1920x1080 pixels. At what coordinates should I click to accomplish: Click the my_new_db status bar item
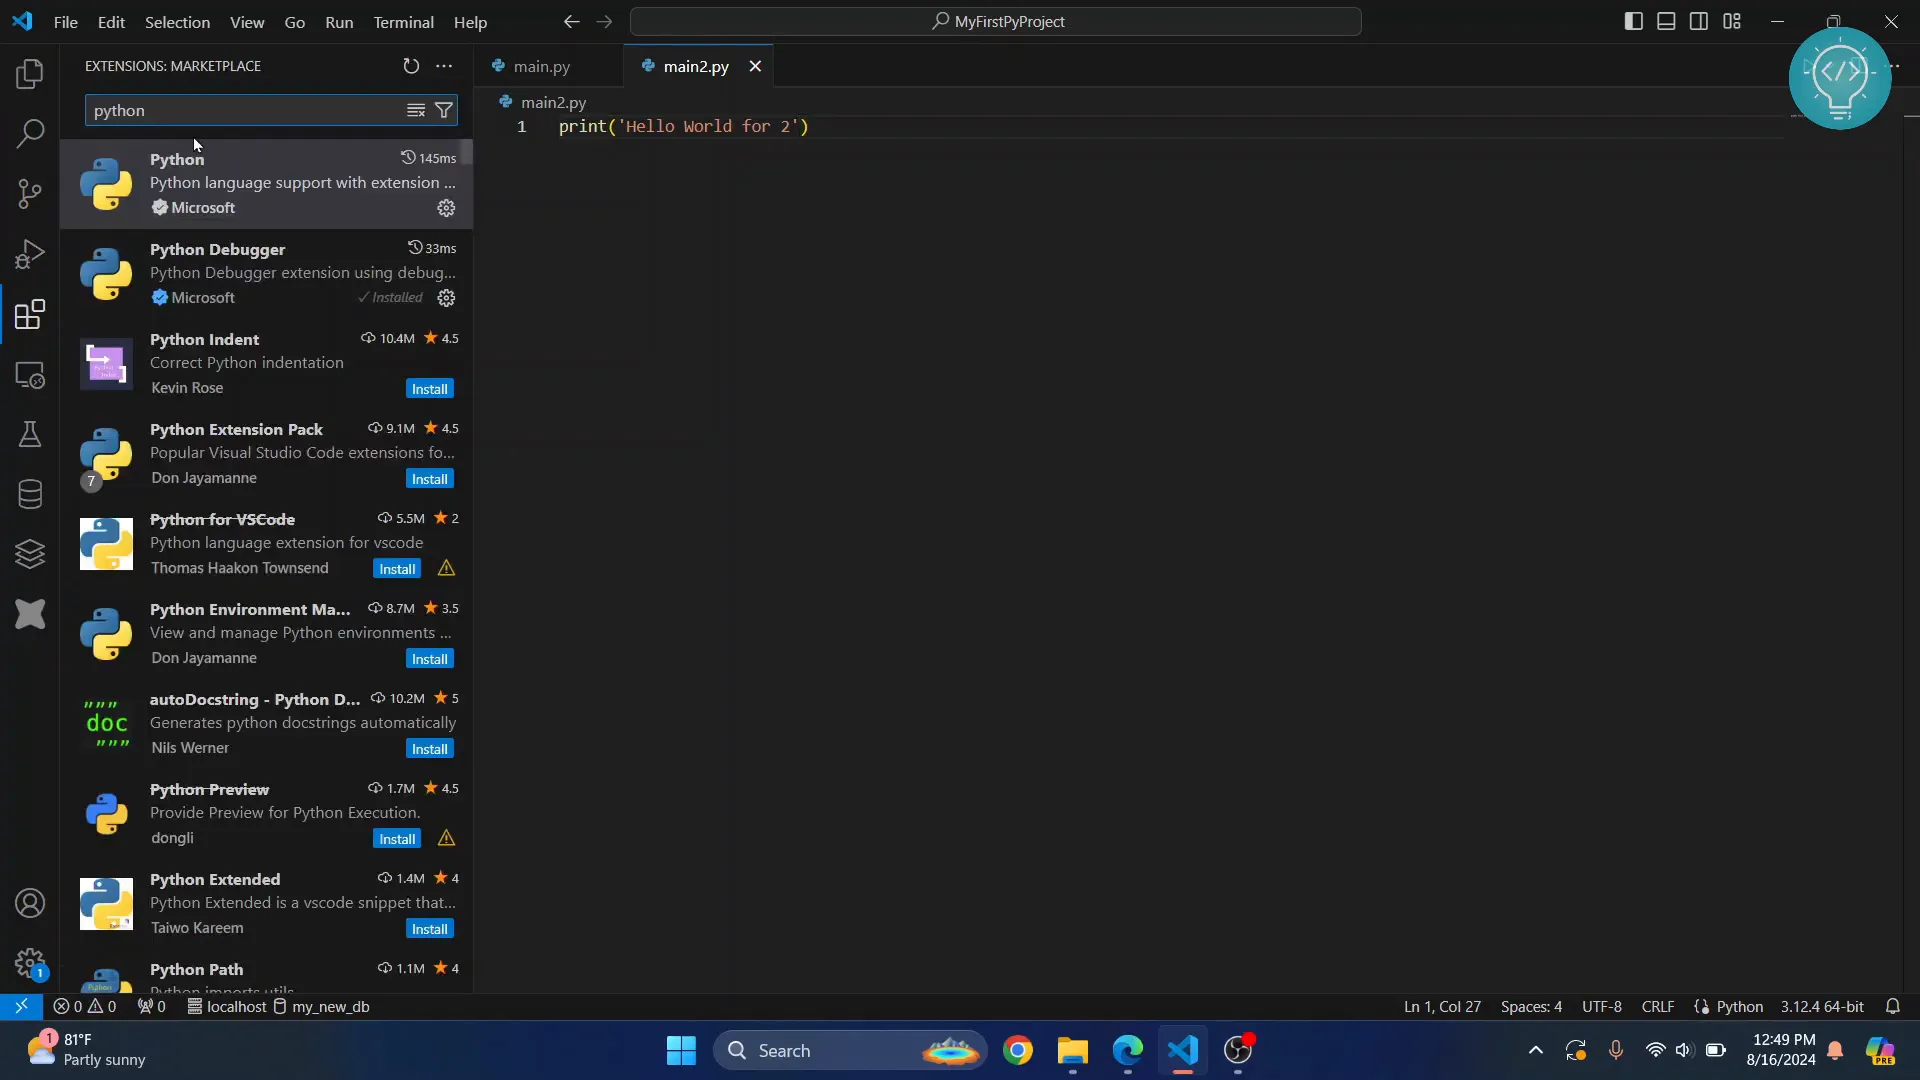pos(322,1006)
